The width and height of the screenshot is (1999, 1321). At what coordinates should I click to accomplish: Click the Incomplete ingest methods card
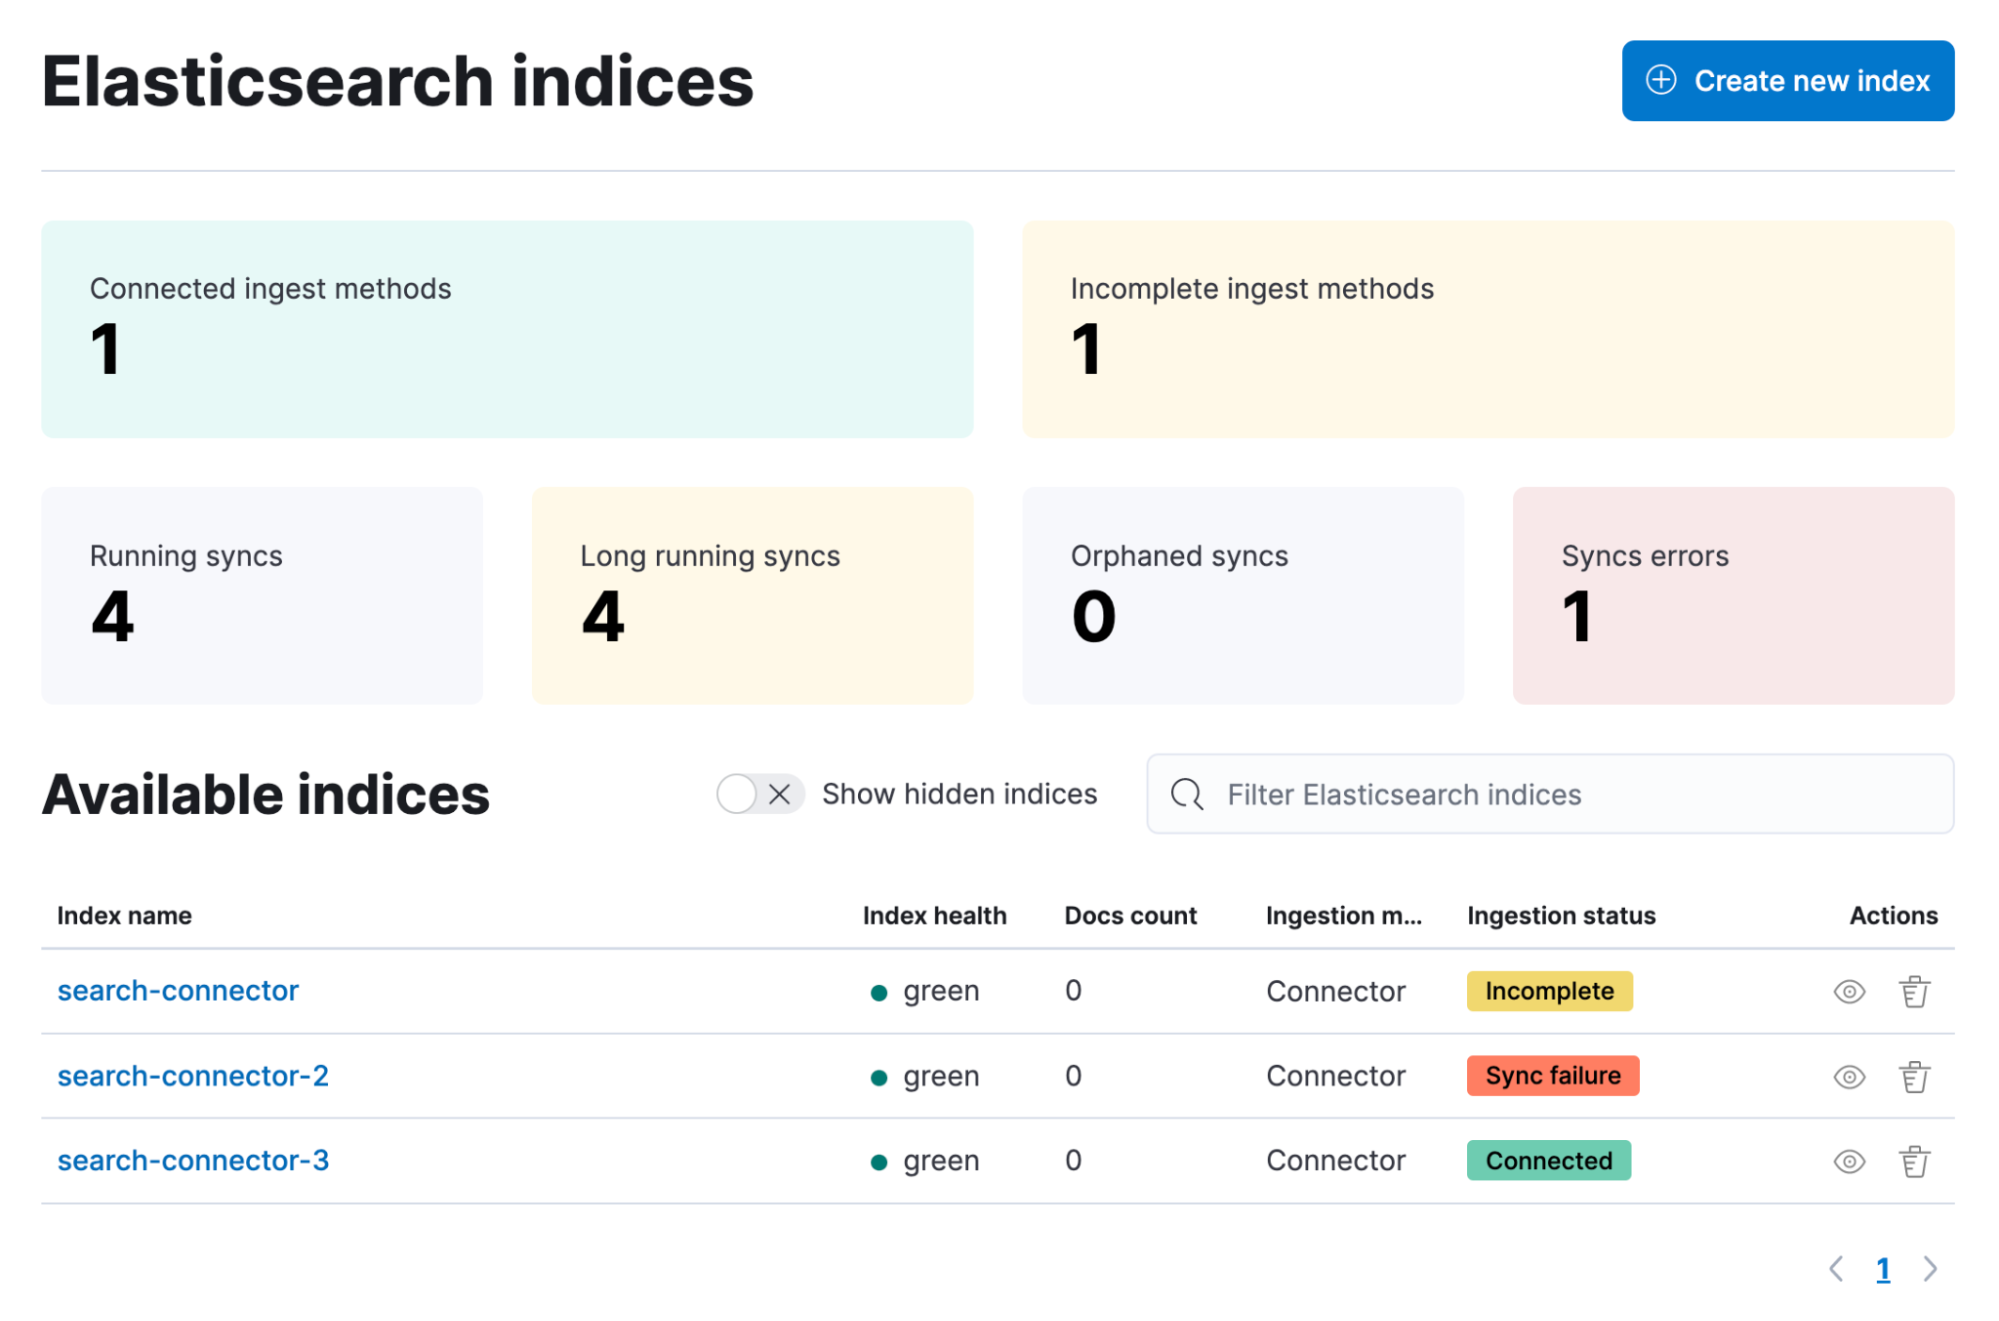[x=1488, y=329]
